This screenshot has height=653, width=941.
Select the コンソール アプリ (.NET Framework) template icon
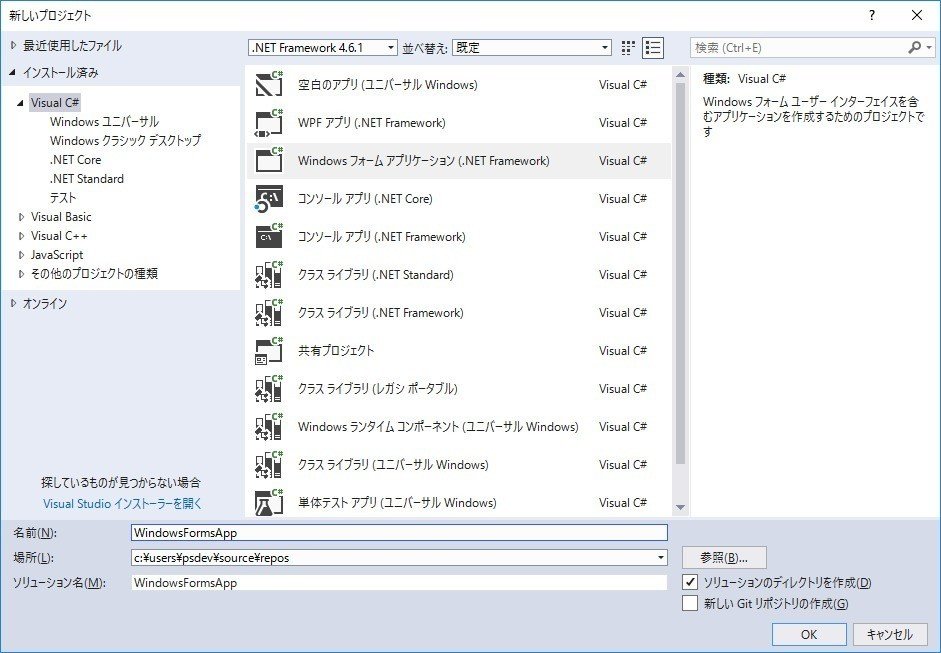point(269,236)
